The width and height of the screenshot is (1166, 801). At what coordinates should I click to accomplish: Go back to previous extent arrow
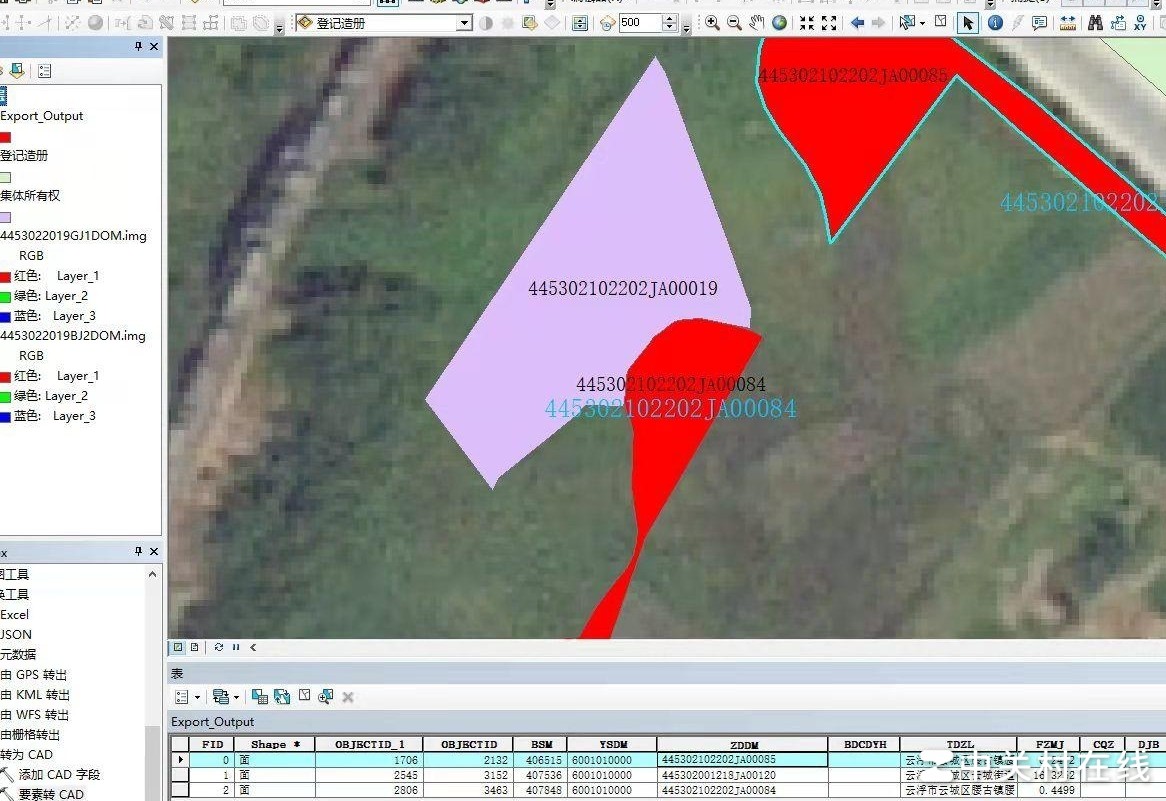coord(857,22)
